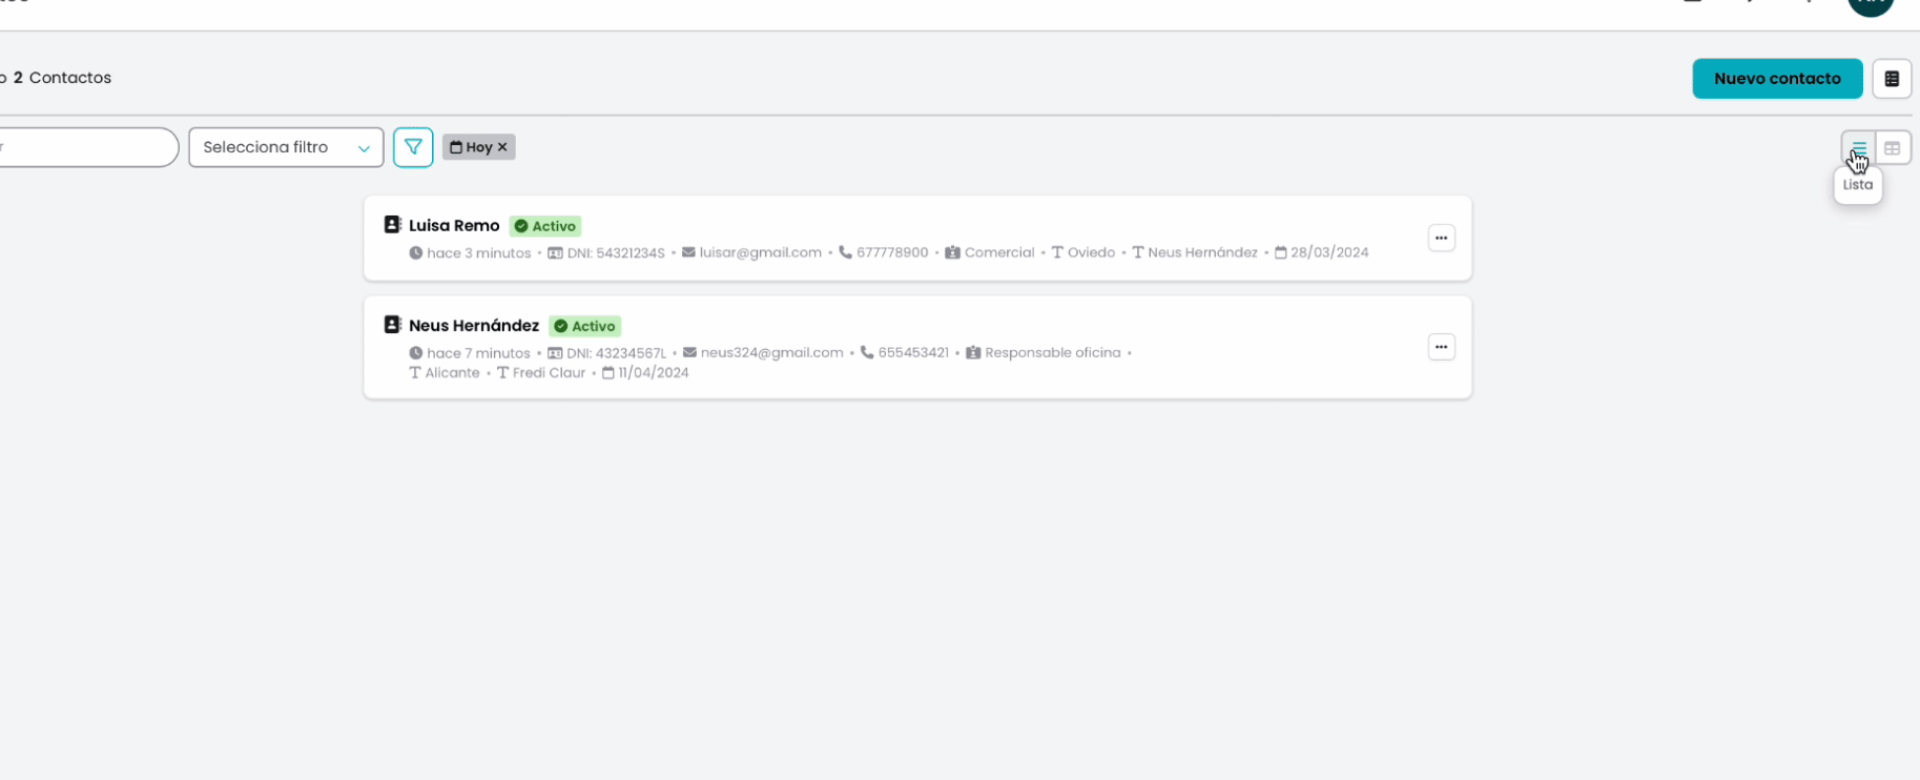Click DNI: 43234567L text
1920x780 pixels.
point(616,353)
